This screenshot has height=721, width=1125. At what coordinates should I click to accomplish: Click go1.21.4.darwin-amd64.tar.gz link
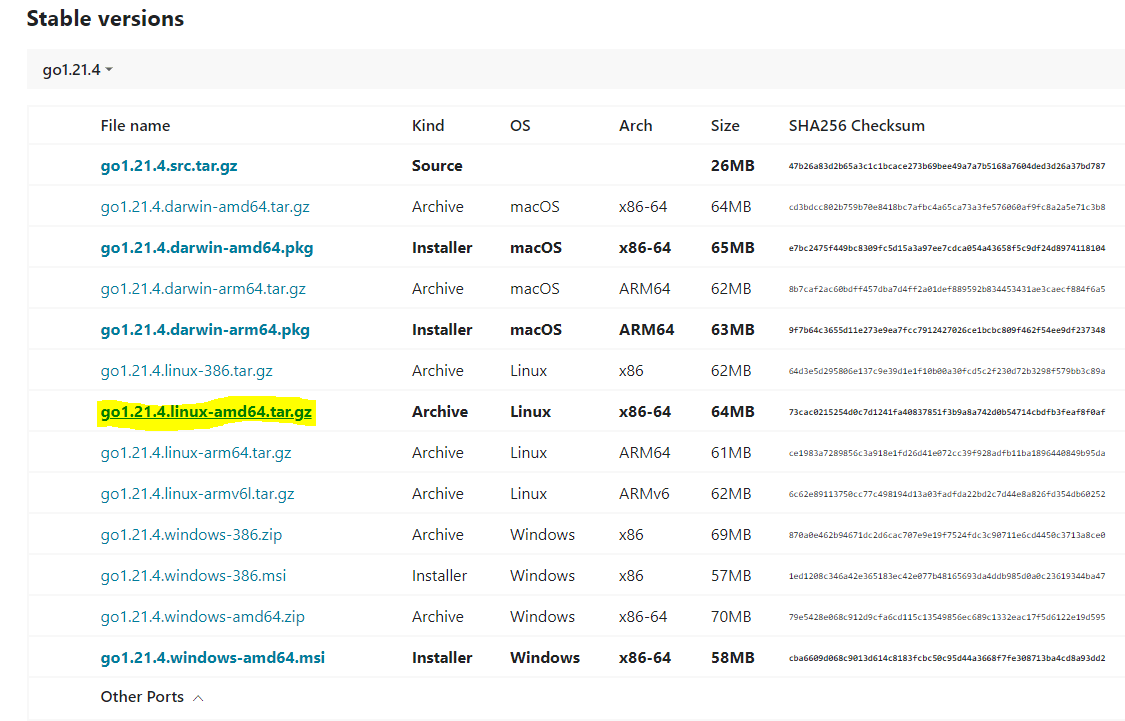pos(205,207)
